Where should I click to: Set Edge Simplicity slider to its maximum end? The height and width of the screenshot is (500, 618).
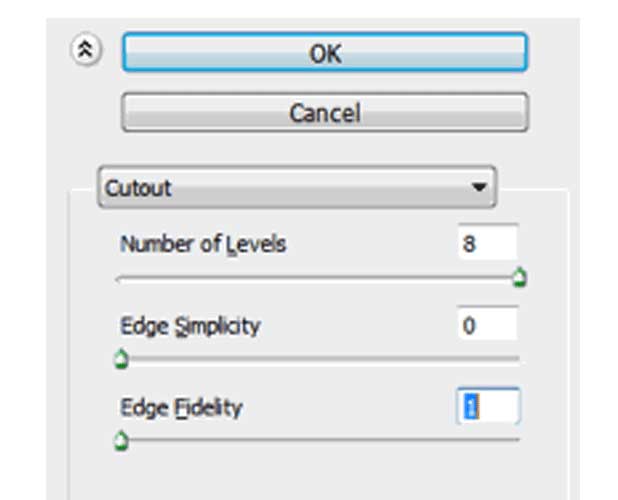[518, 359]
